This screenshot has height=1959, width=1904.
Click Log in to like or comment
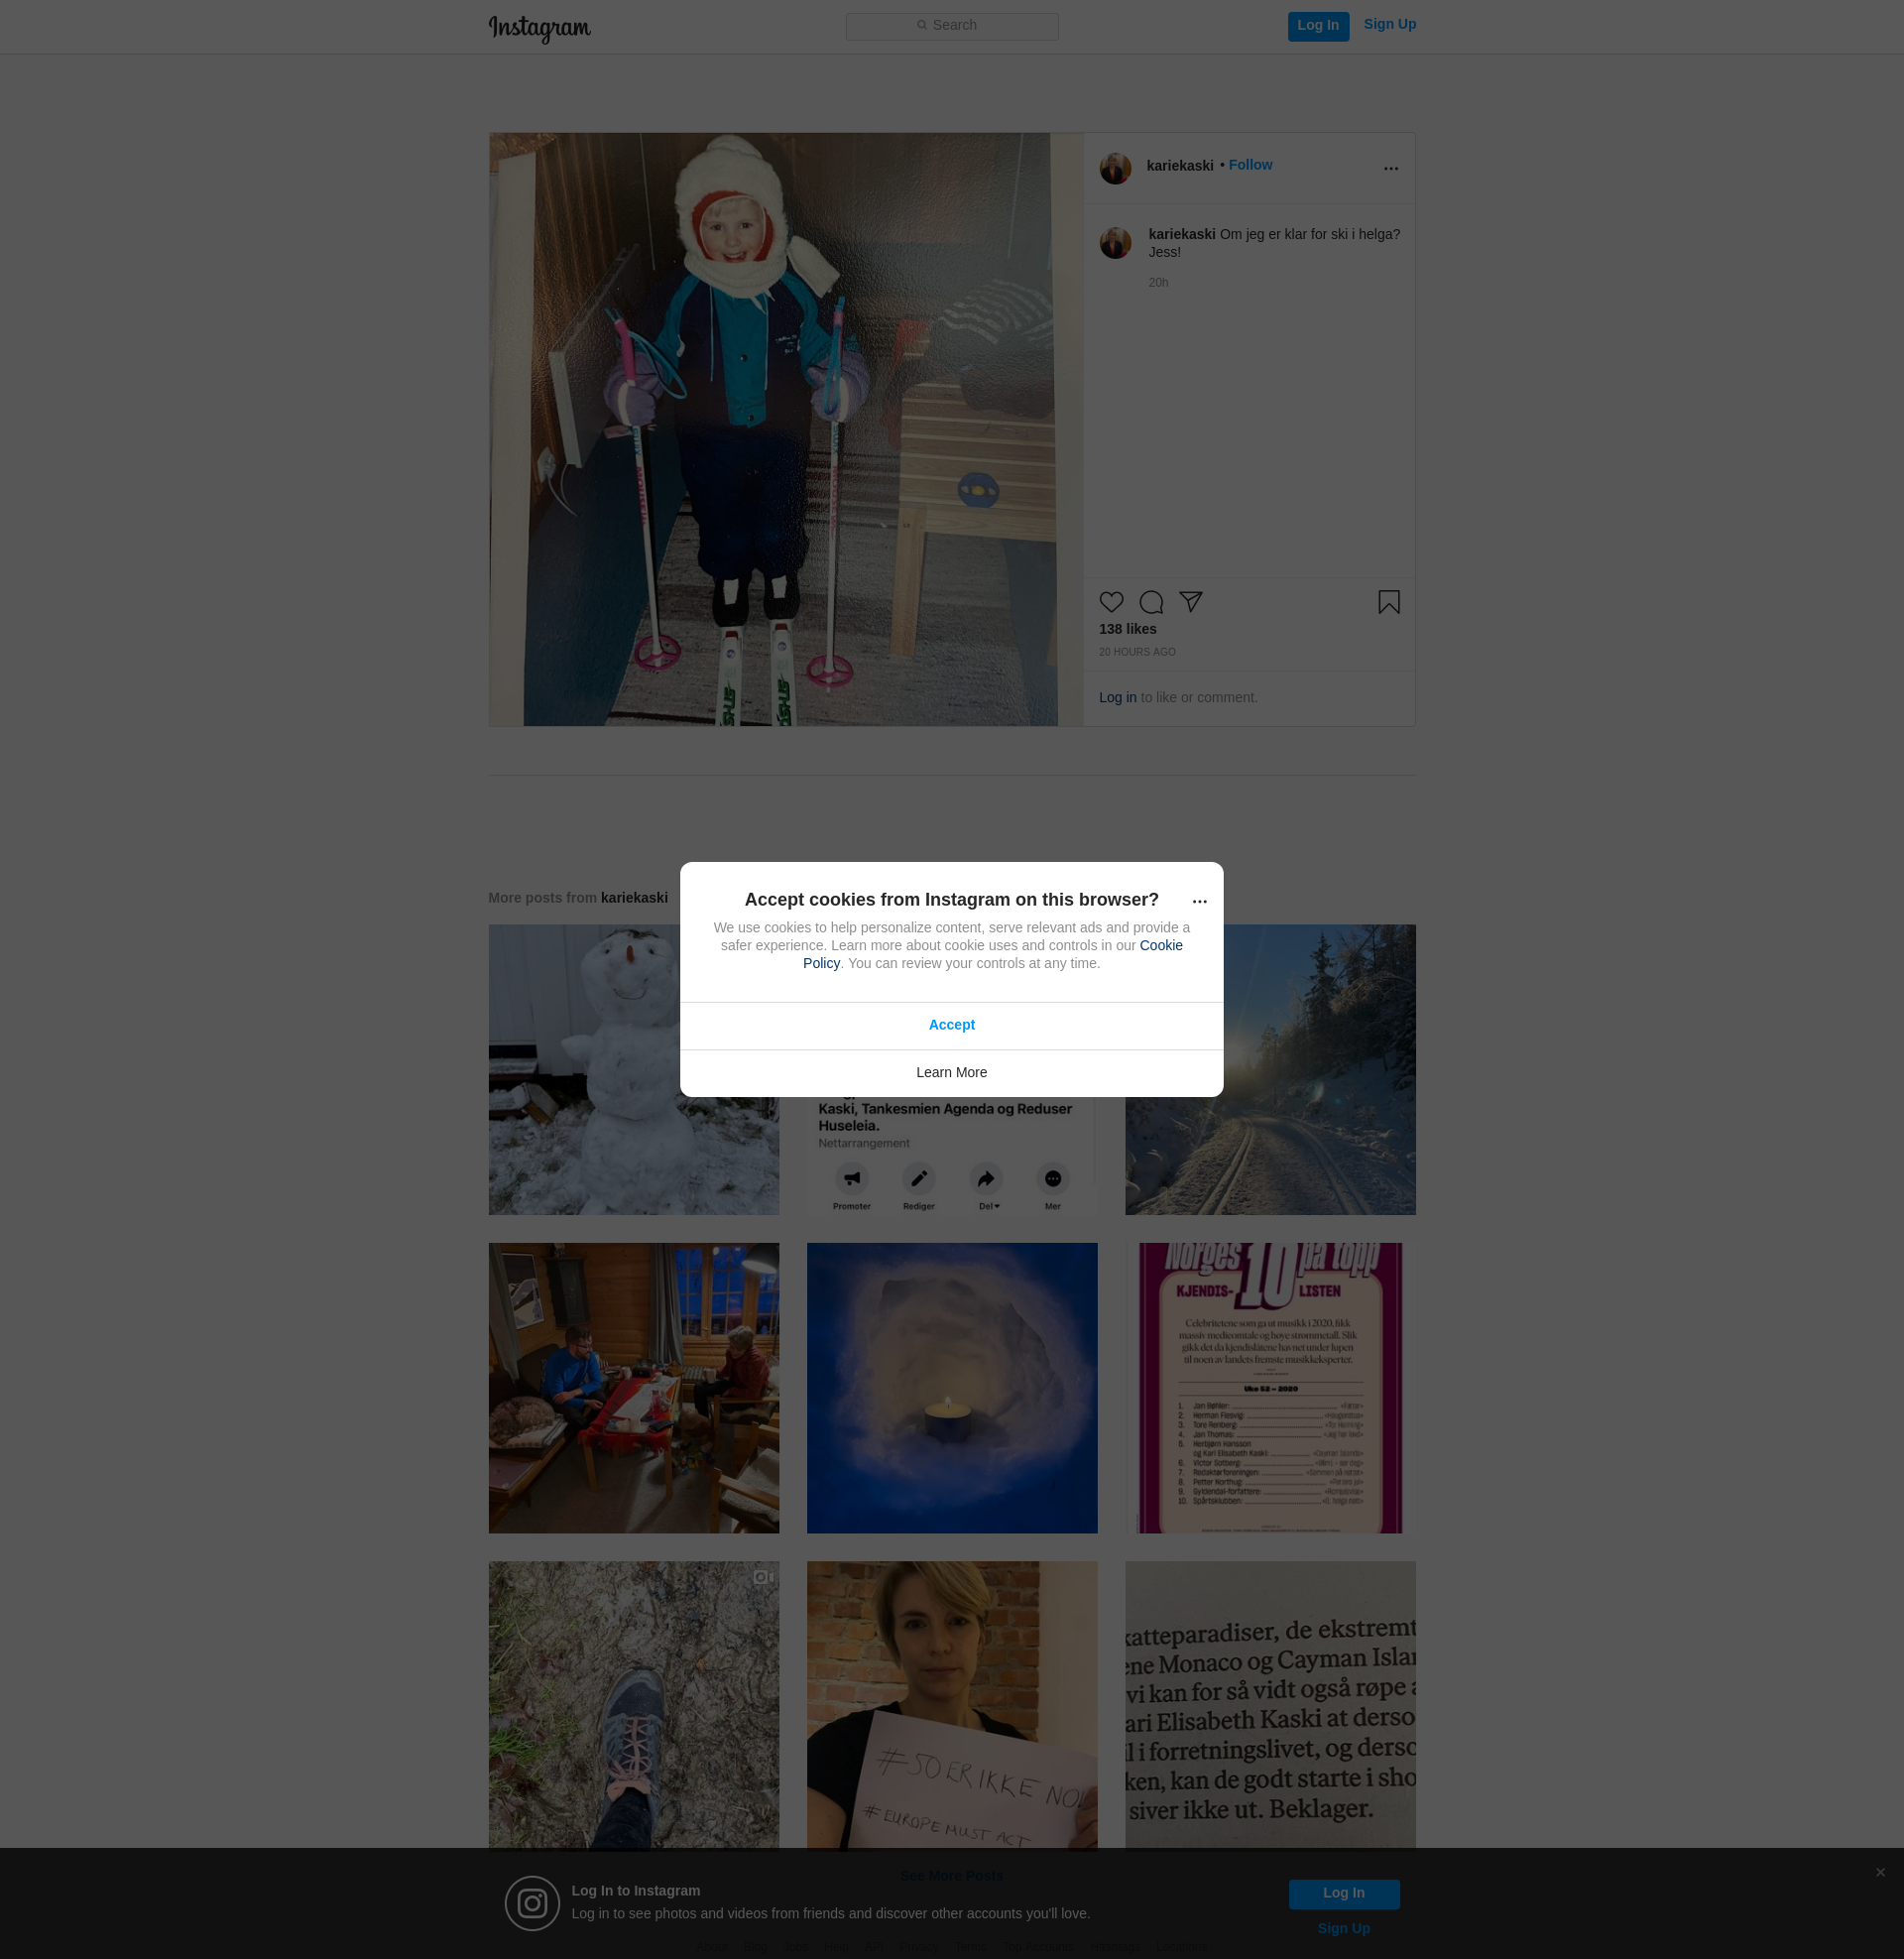(x=1117, y=697)
